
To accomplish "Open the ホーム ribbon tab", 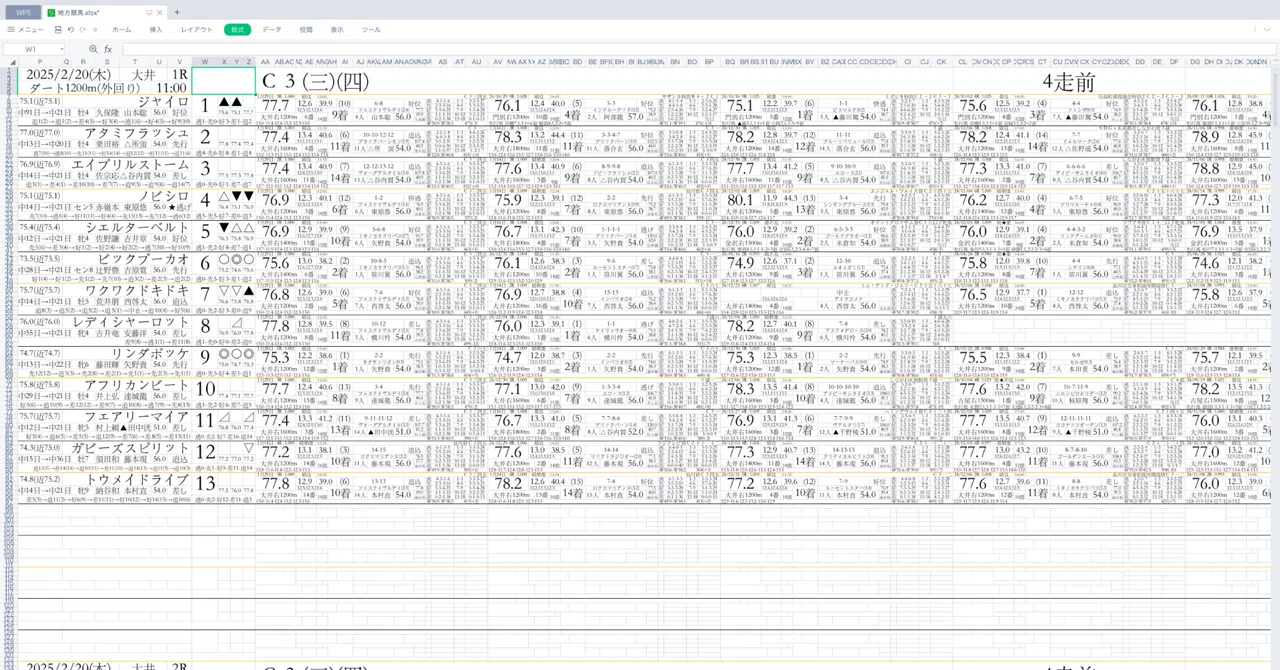I will (x=121, y=30).
